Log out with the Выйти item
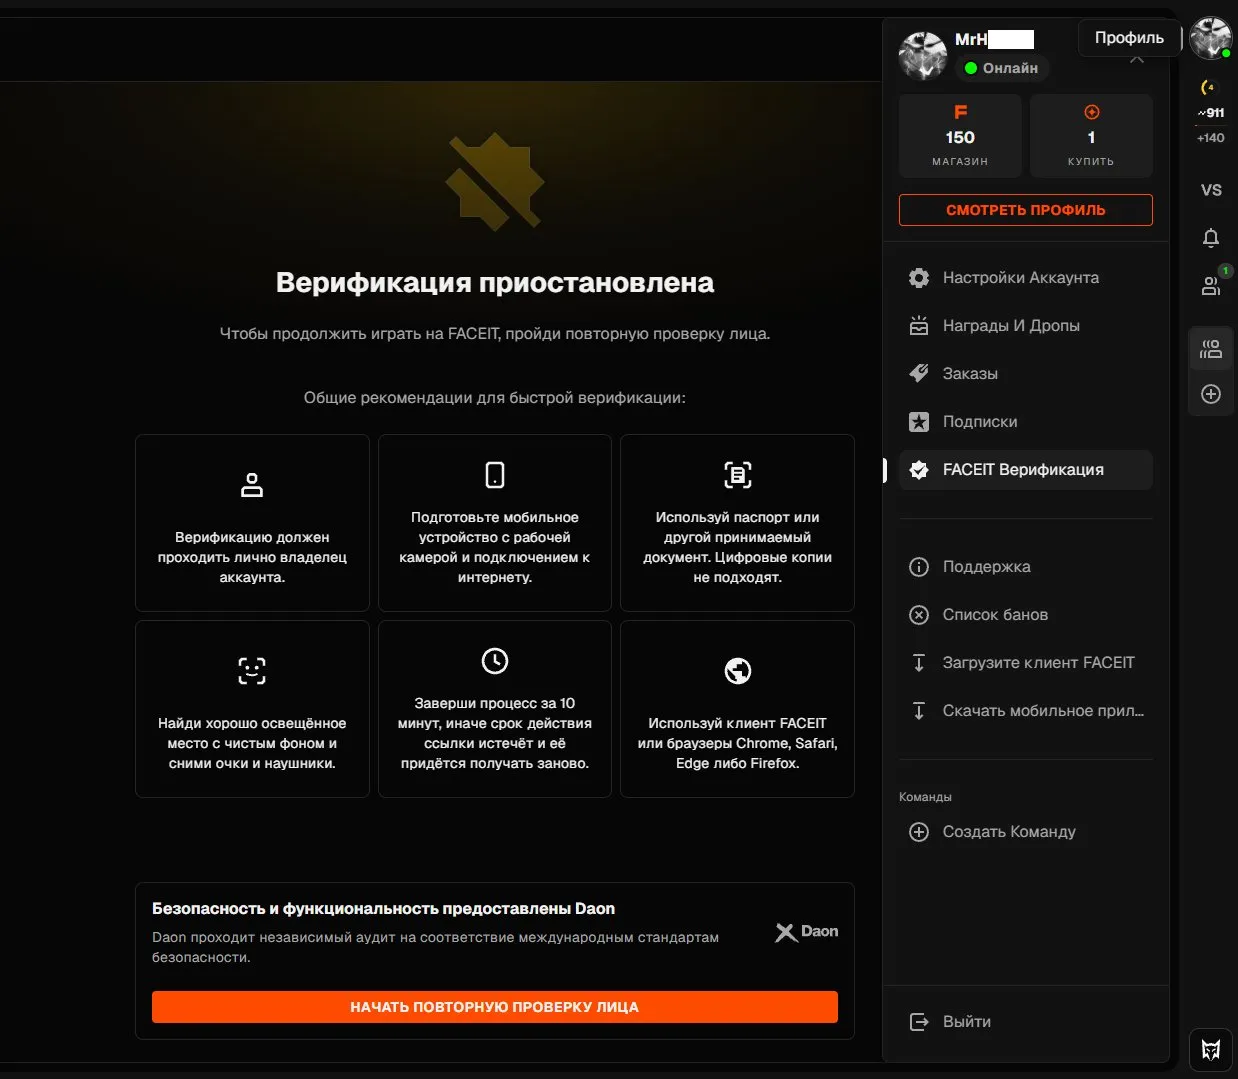Screen dimensions: 1238x1079 pos(1026,1022)
